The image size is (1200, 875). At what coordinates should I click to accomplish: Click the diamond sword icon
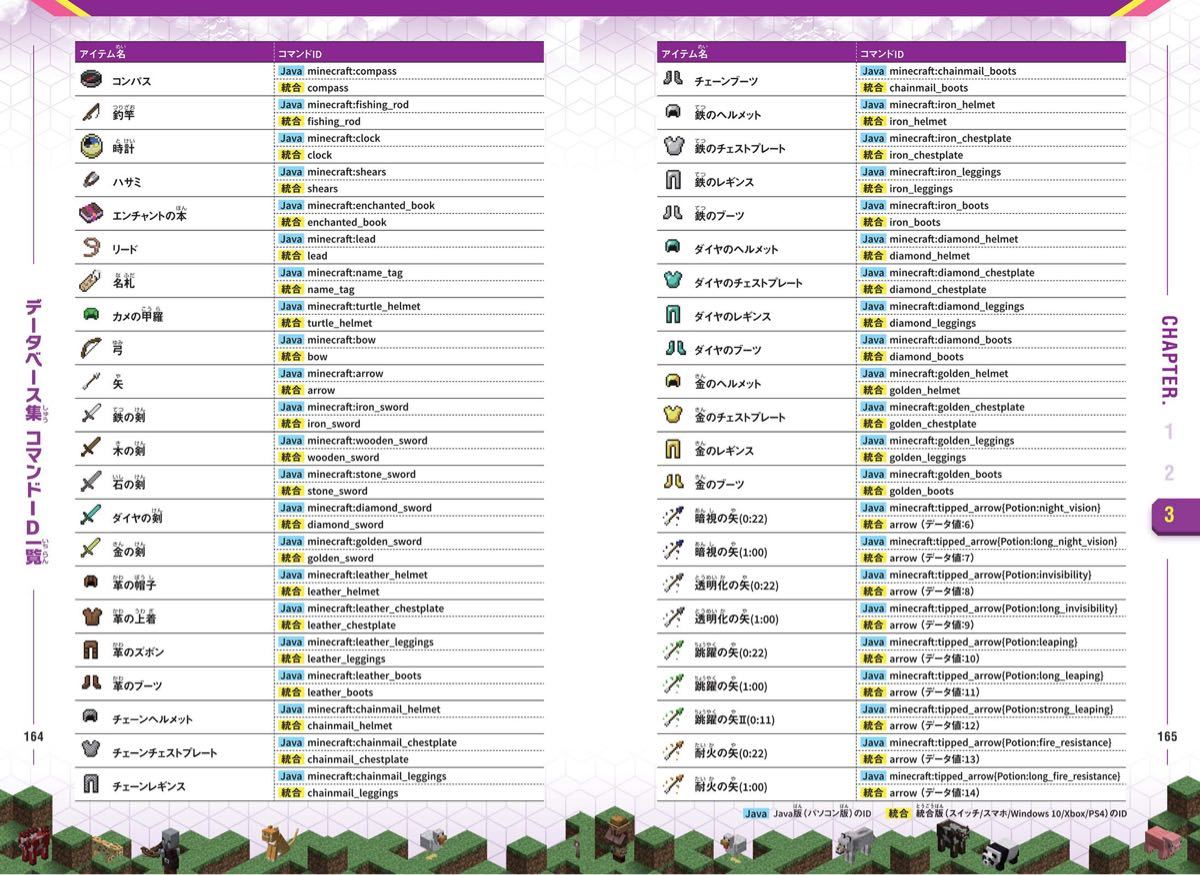[91, 516]
